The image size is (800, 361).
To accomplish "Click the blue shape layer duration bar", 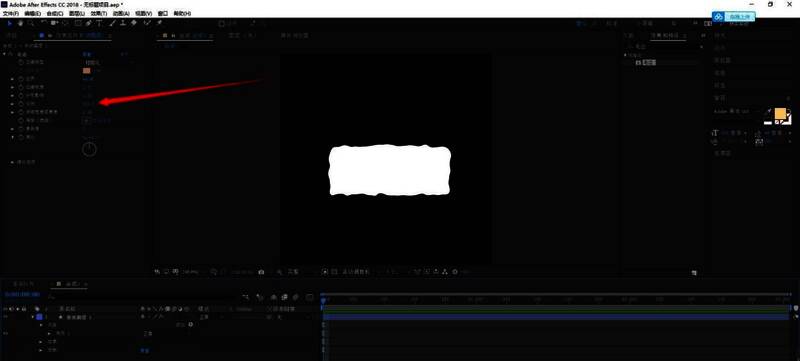I will pyautogui.click(x=556, y=317).
